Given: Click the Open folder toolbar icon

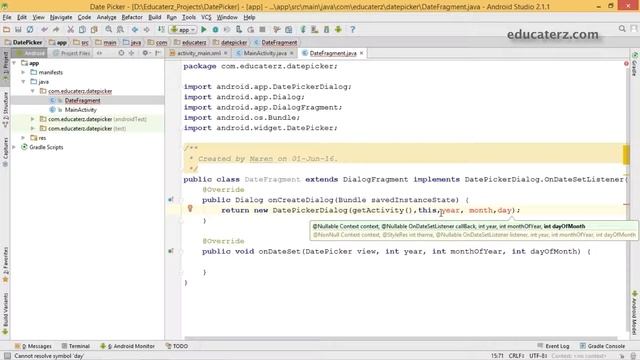Looking at the screenshot, I should [6, 29].
